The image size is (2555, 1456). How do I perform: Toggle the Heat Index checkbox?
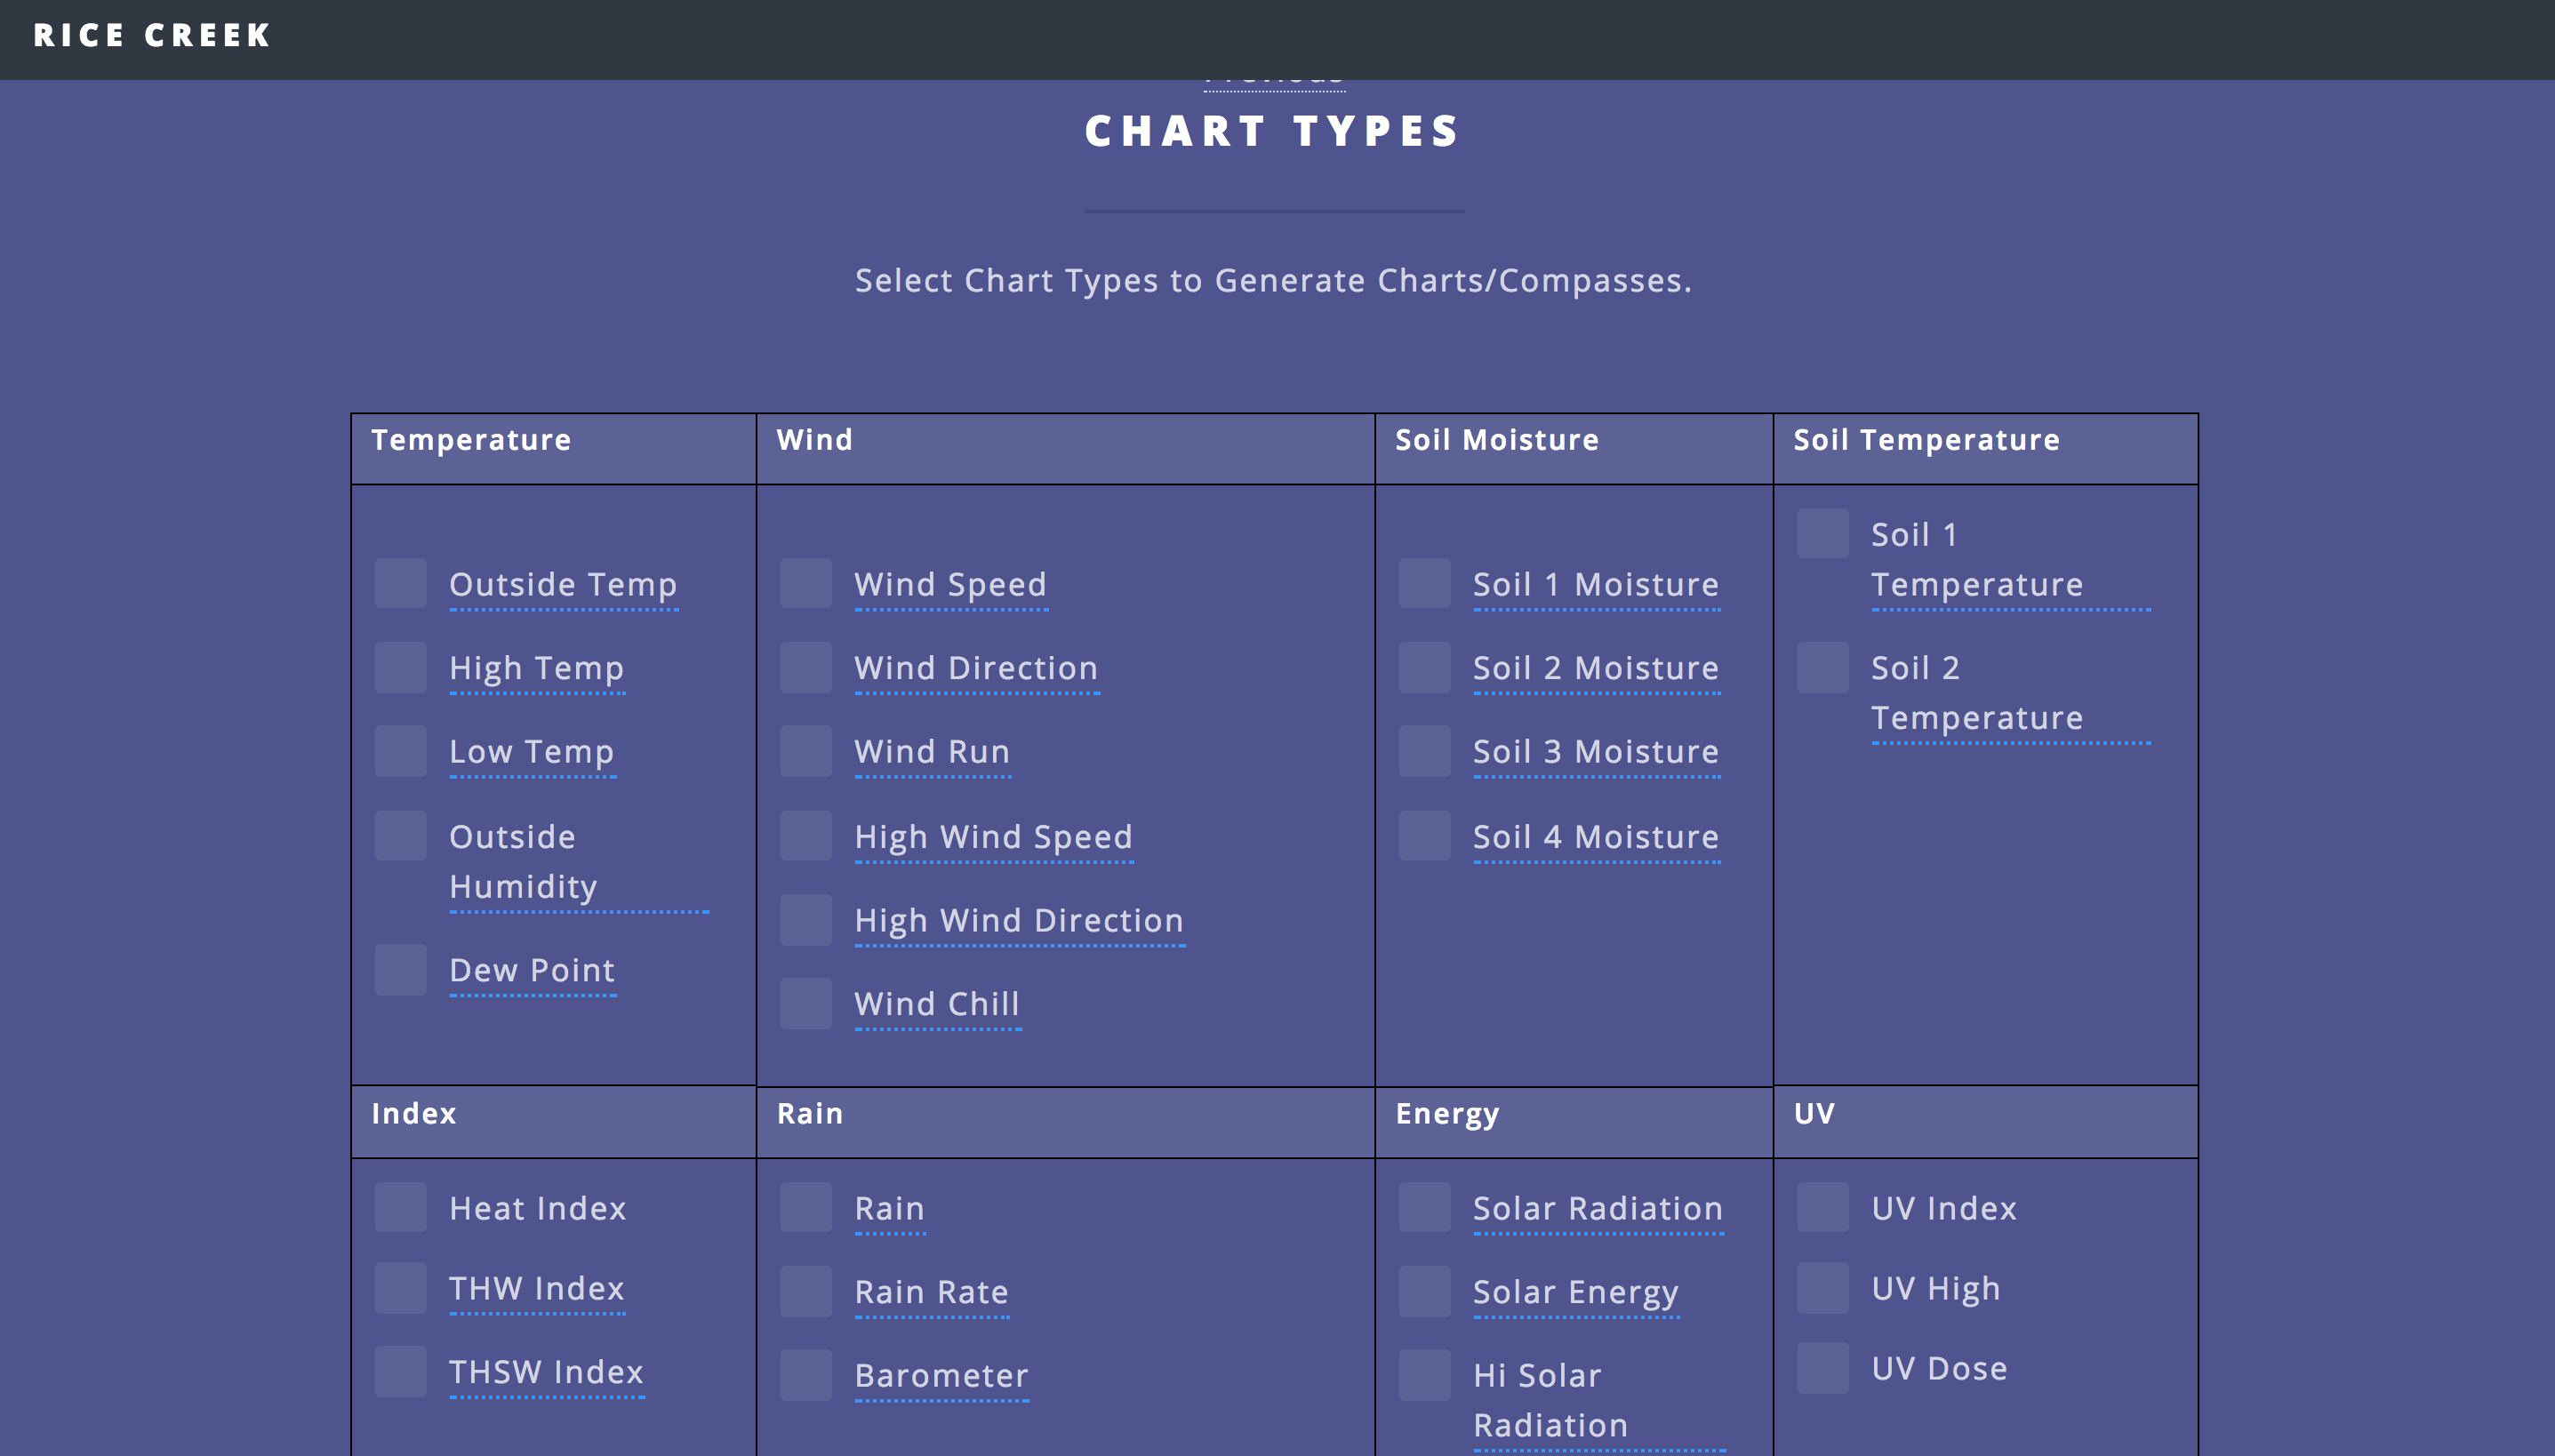[x=400, y=1207]
